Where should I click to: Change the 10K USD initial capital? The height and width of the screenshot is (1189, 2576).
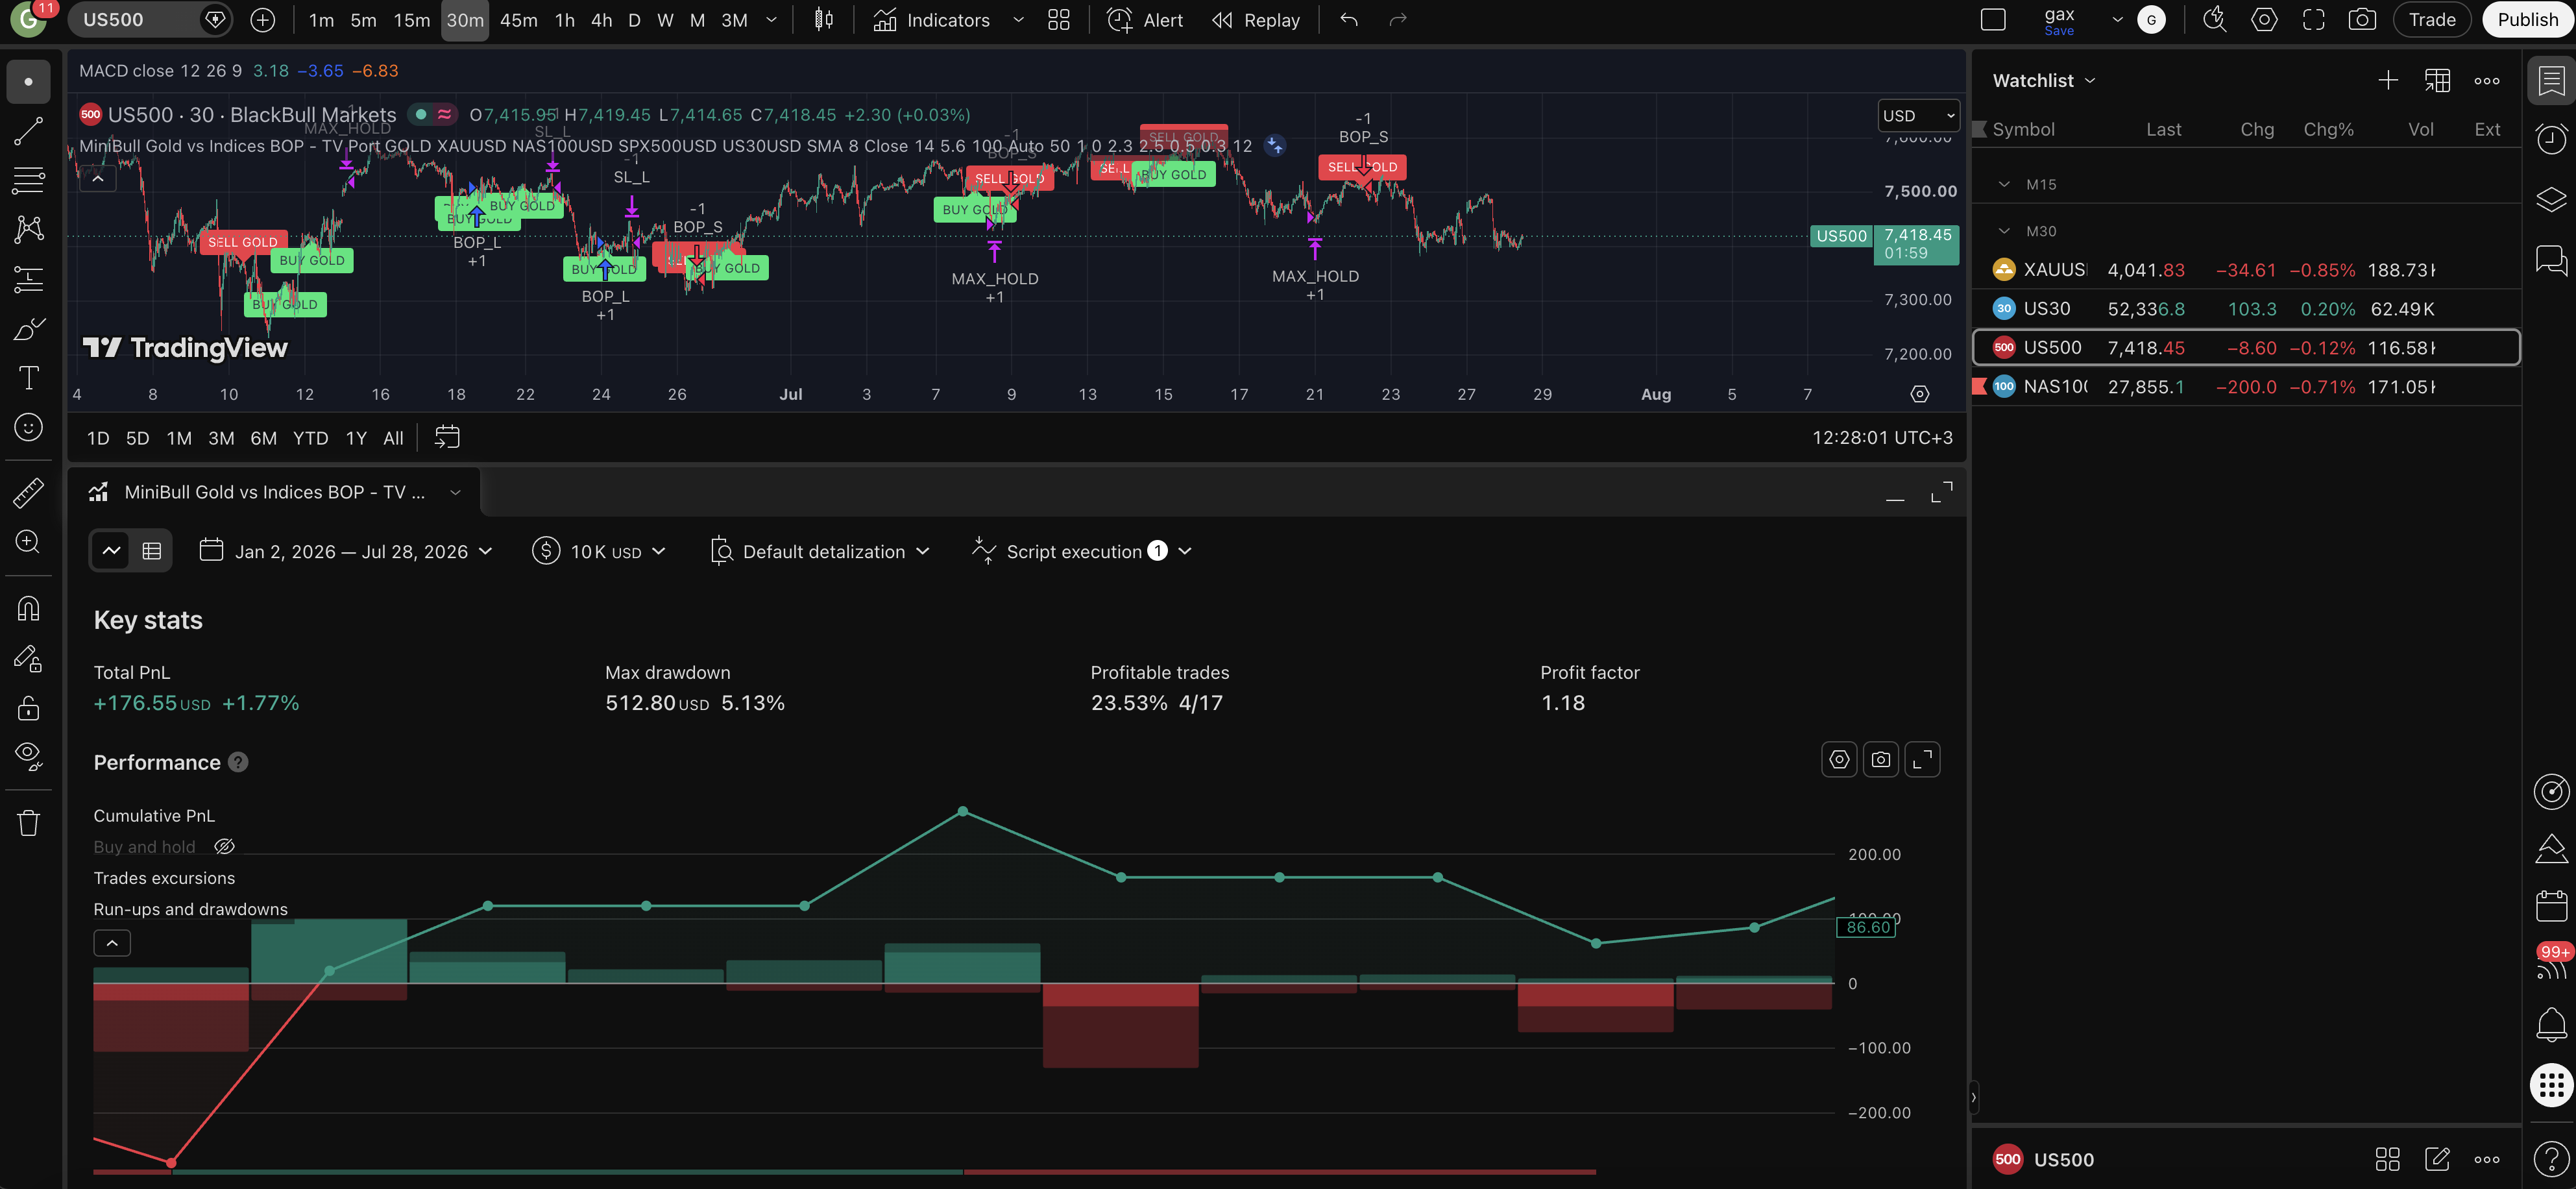599,552
